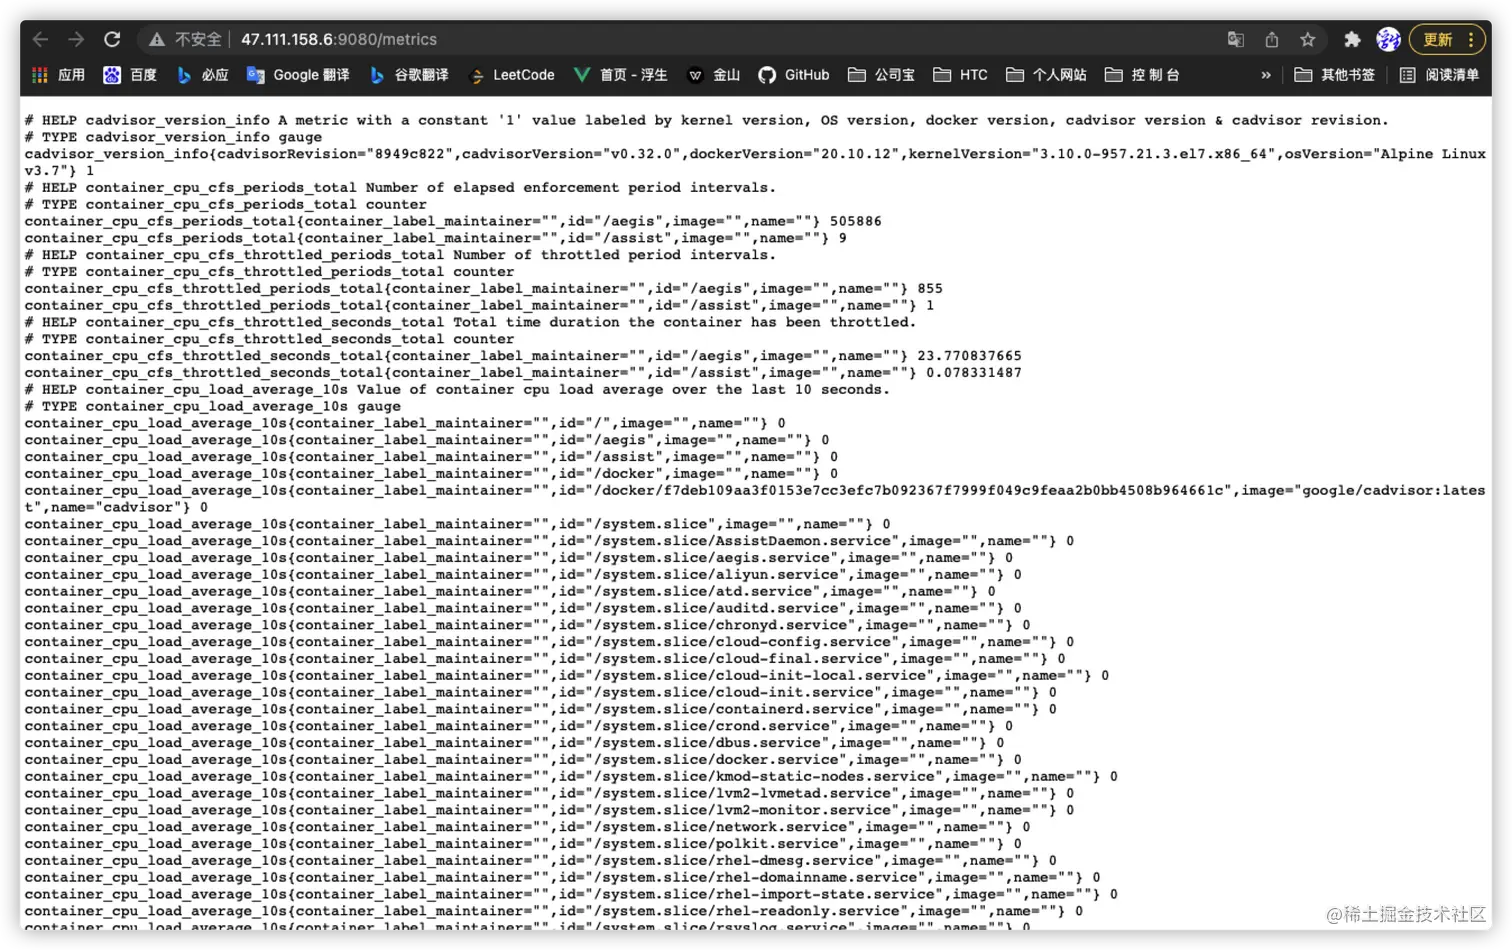Click the kmod-static-nodes.service metric line
The width and height of the screenshot is (1512, 950).
tap(571, 777)
